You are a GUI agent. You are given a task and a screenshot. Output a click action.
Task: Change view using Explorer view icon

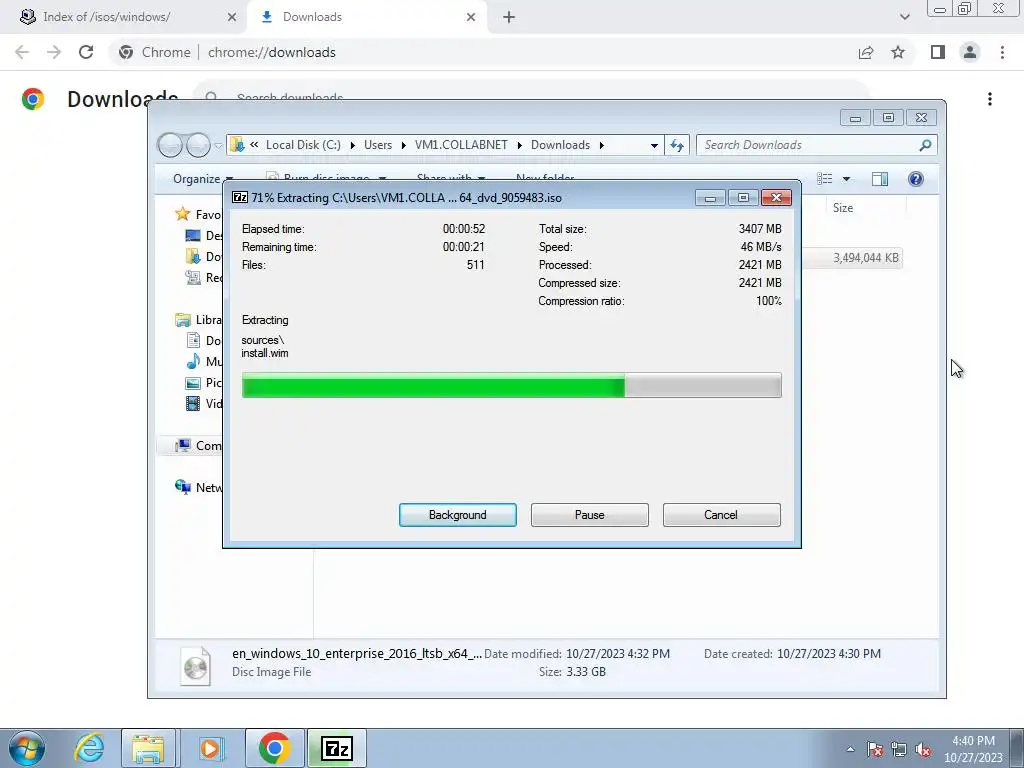coord(825,179)
